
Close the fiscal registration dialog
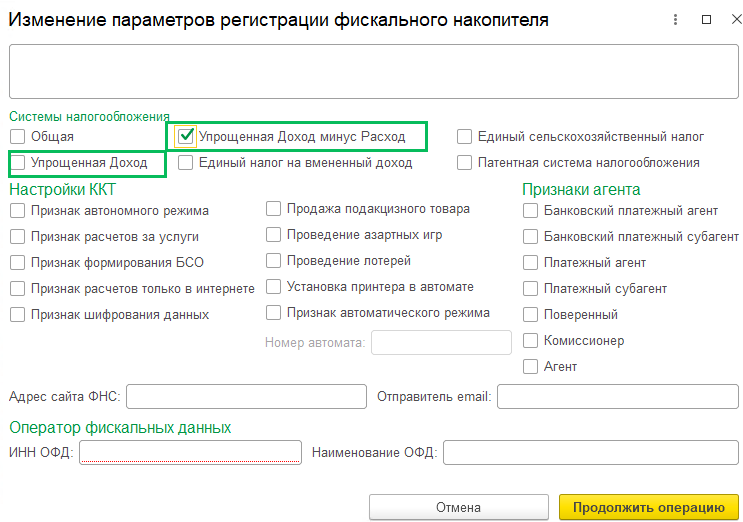point(729,19)
